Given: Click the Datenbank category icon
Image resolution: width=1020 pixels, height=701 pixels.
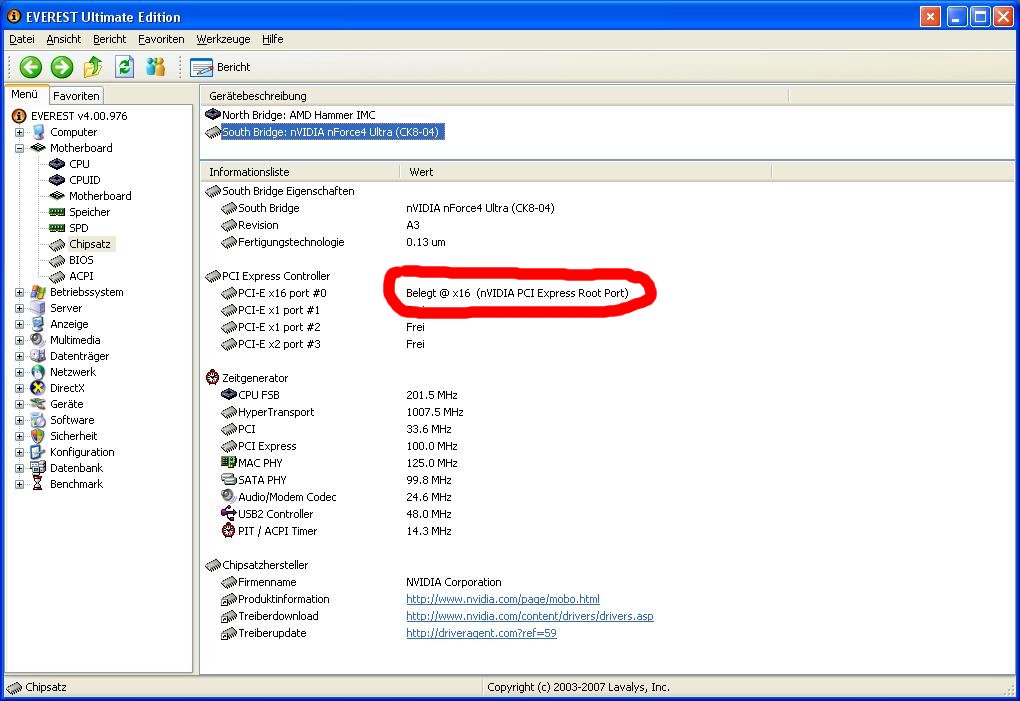Looking at the screenshot, I should (x=38, y=468).
